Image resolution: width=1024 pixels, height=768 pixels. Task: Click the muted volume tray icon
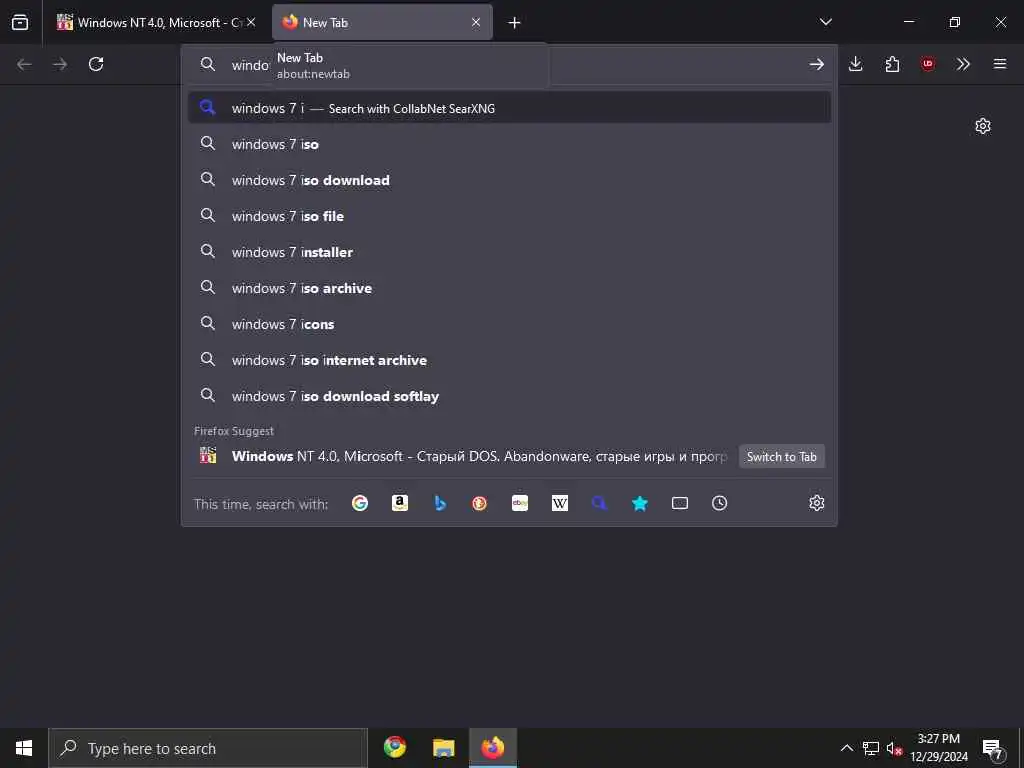[x=894, y=748]
